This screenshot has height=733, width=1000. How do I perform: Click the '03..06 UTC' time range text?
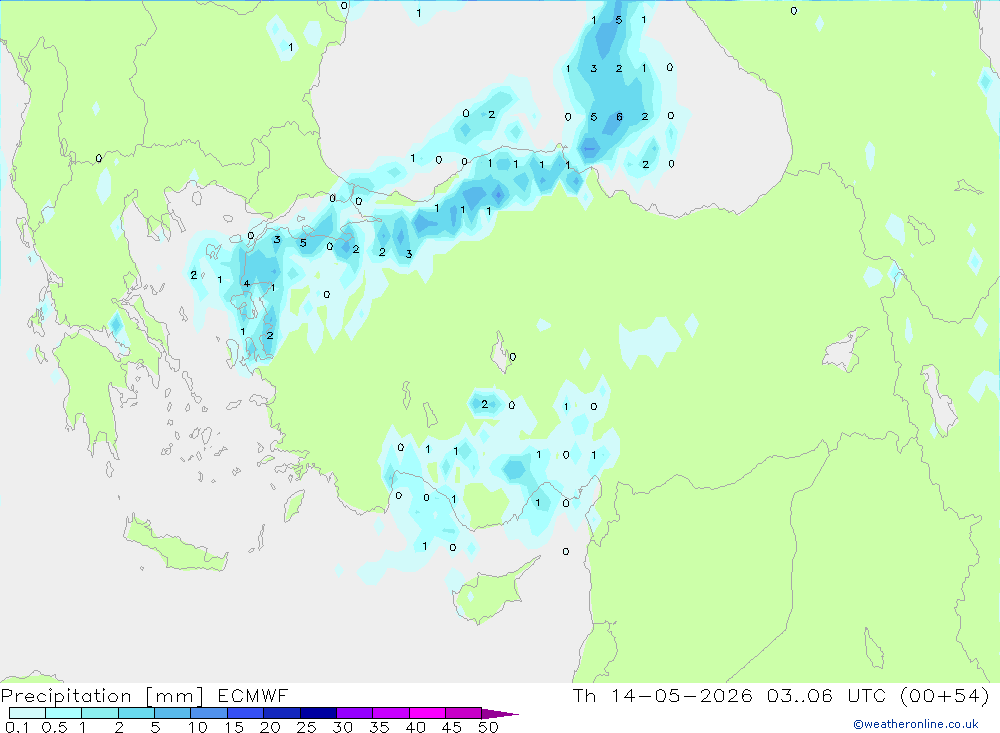pos(827,696)
